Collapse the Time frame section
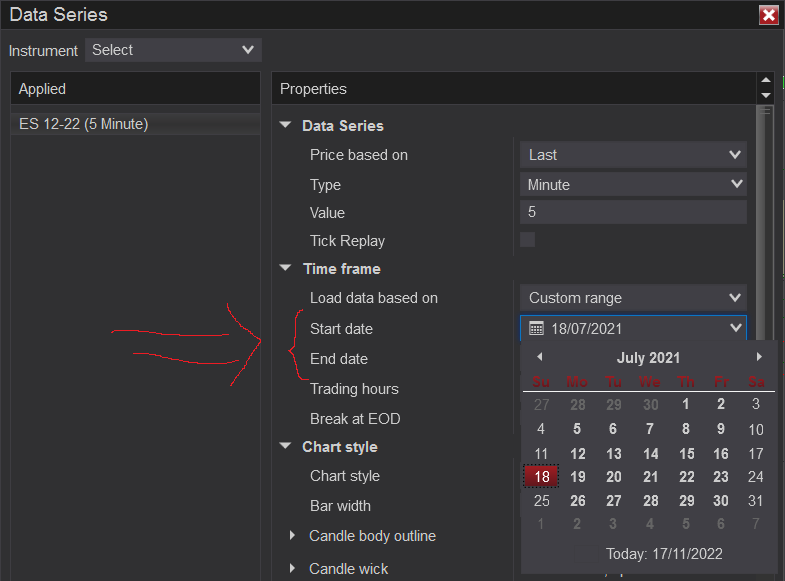Image resolution: width=785 pixels, height=581 pixels. coord(286,269)
